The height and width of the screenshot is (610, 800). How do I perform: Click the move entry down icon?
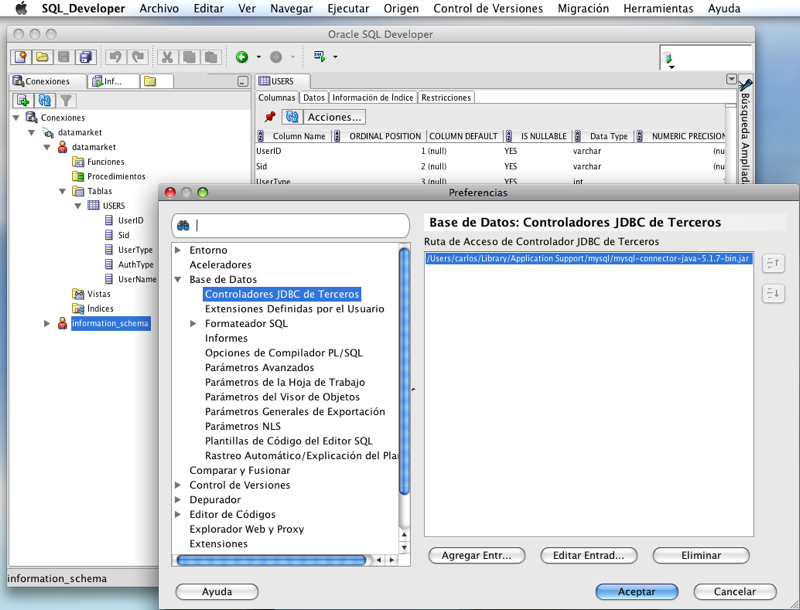point(773,293)
